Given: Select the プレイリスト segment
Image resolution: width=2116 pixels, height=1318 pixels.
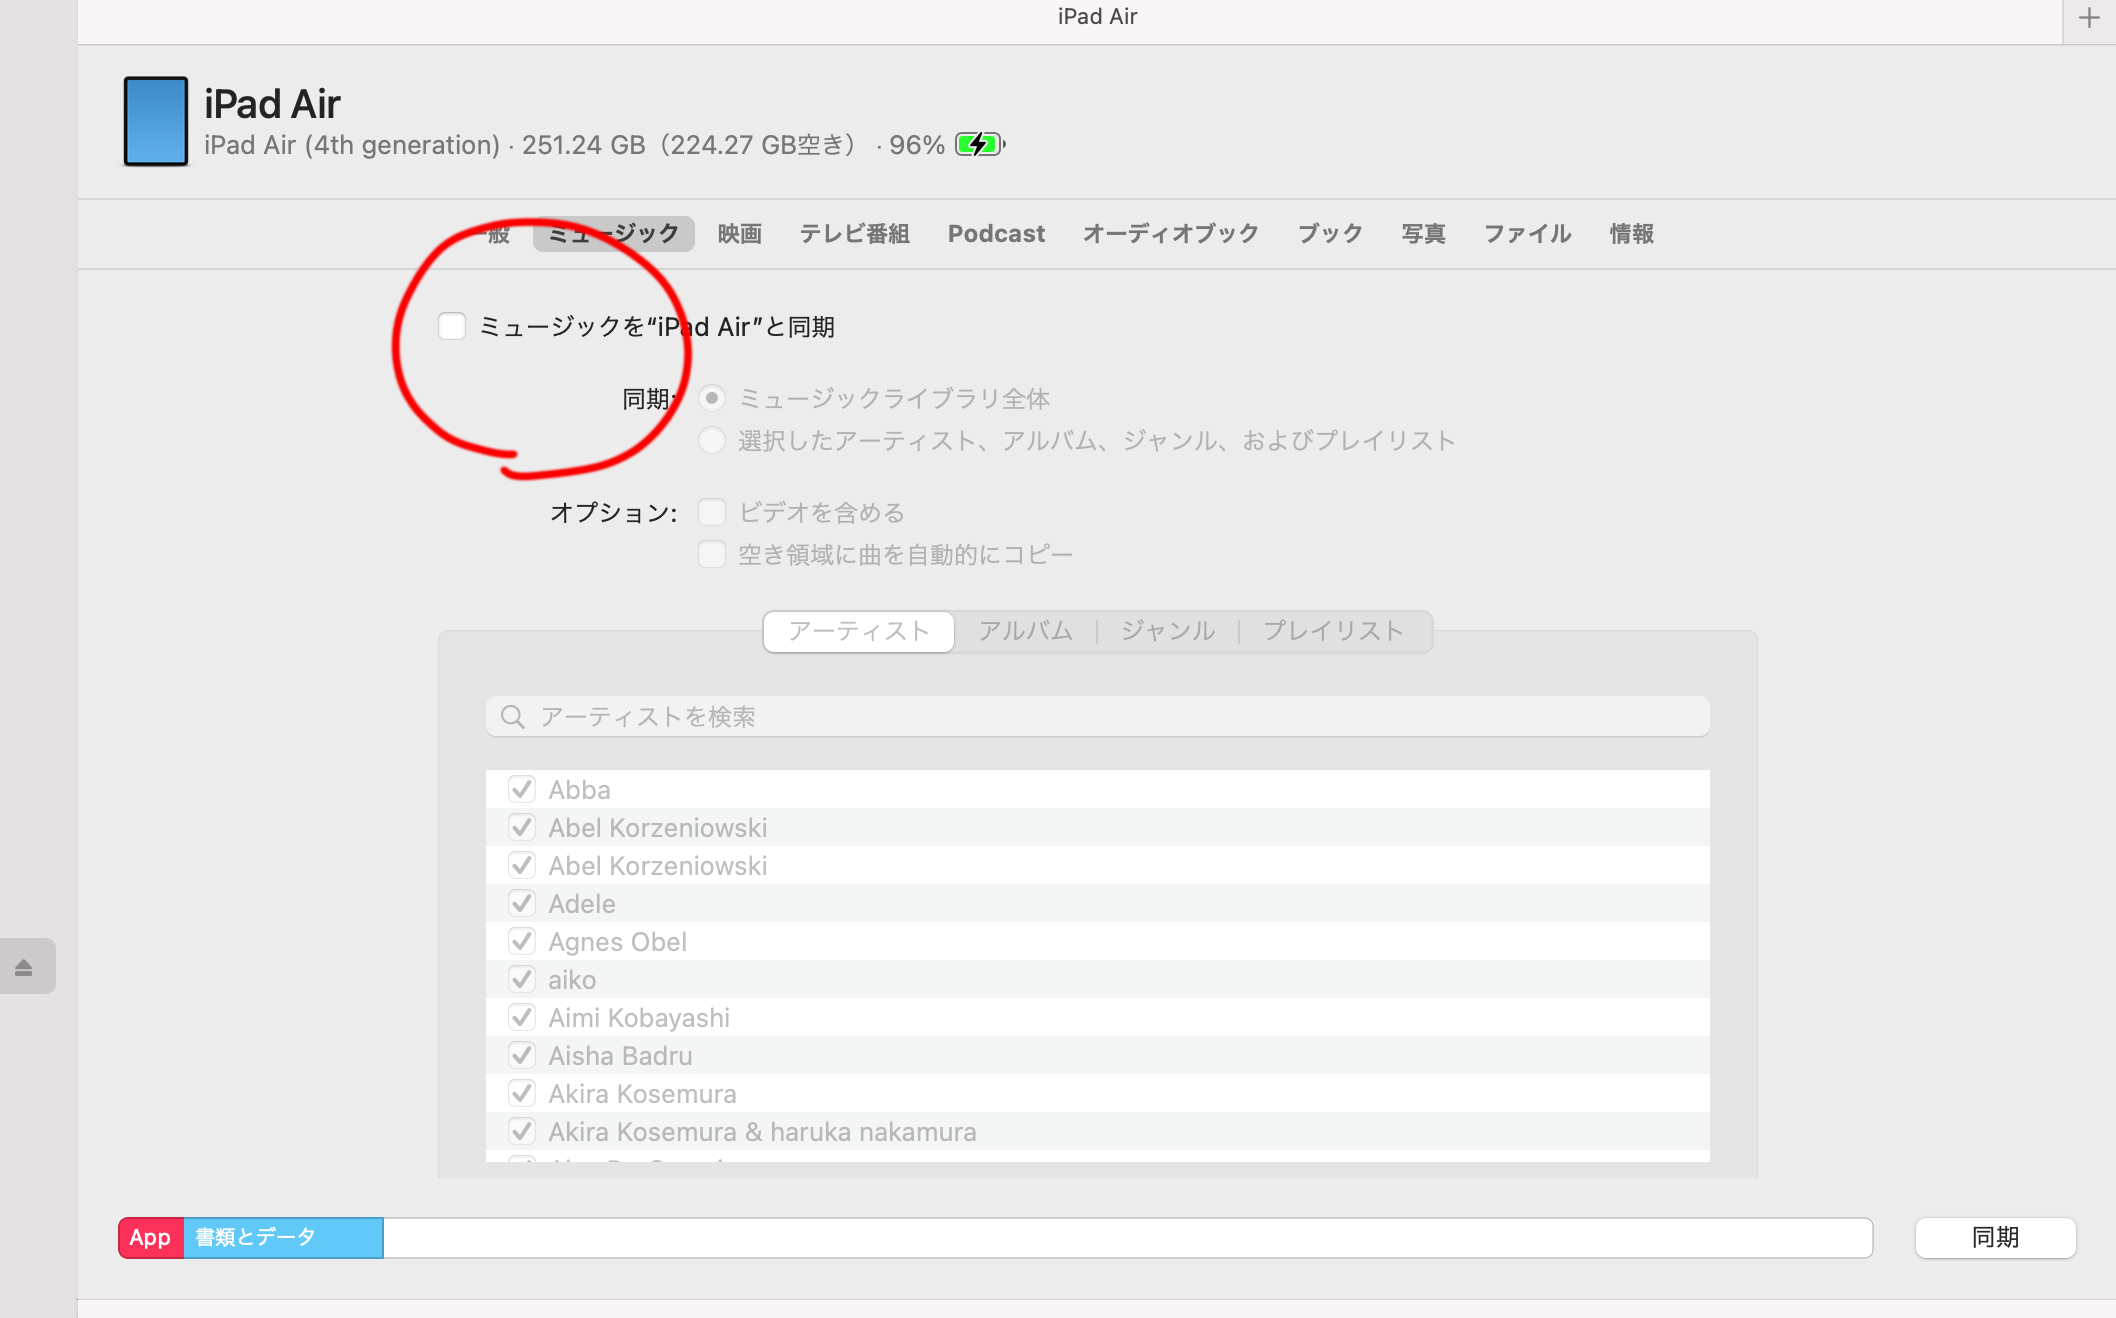Looking at the screenshot, I should coord(1333,631).
